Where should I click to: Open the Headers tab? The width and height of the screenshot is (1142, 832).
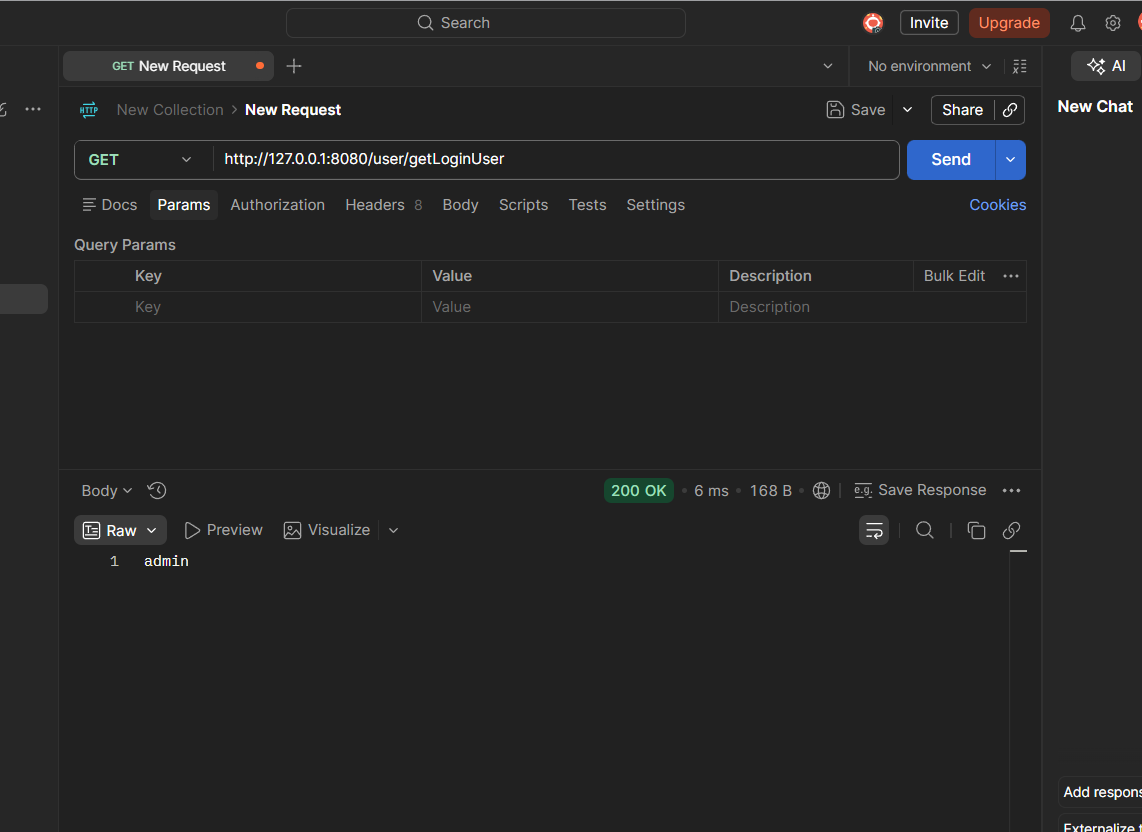click(383, 205)
